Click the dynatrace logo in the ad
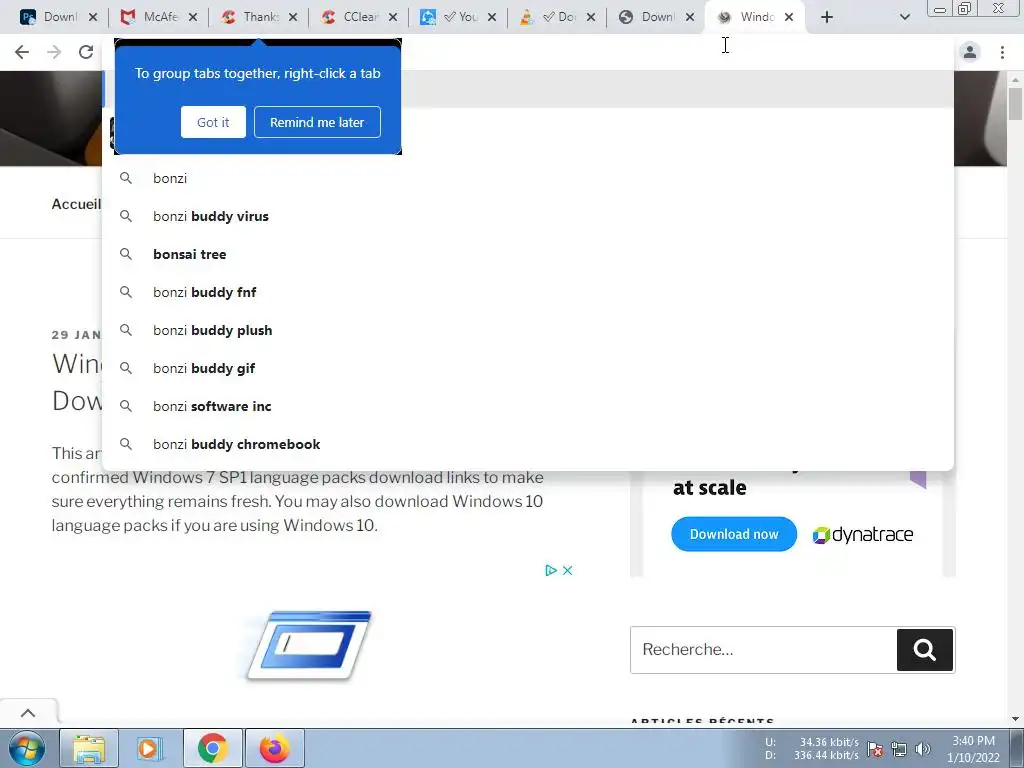 [x=862, y=535]
